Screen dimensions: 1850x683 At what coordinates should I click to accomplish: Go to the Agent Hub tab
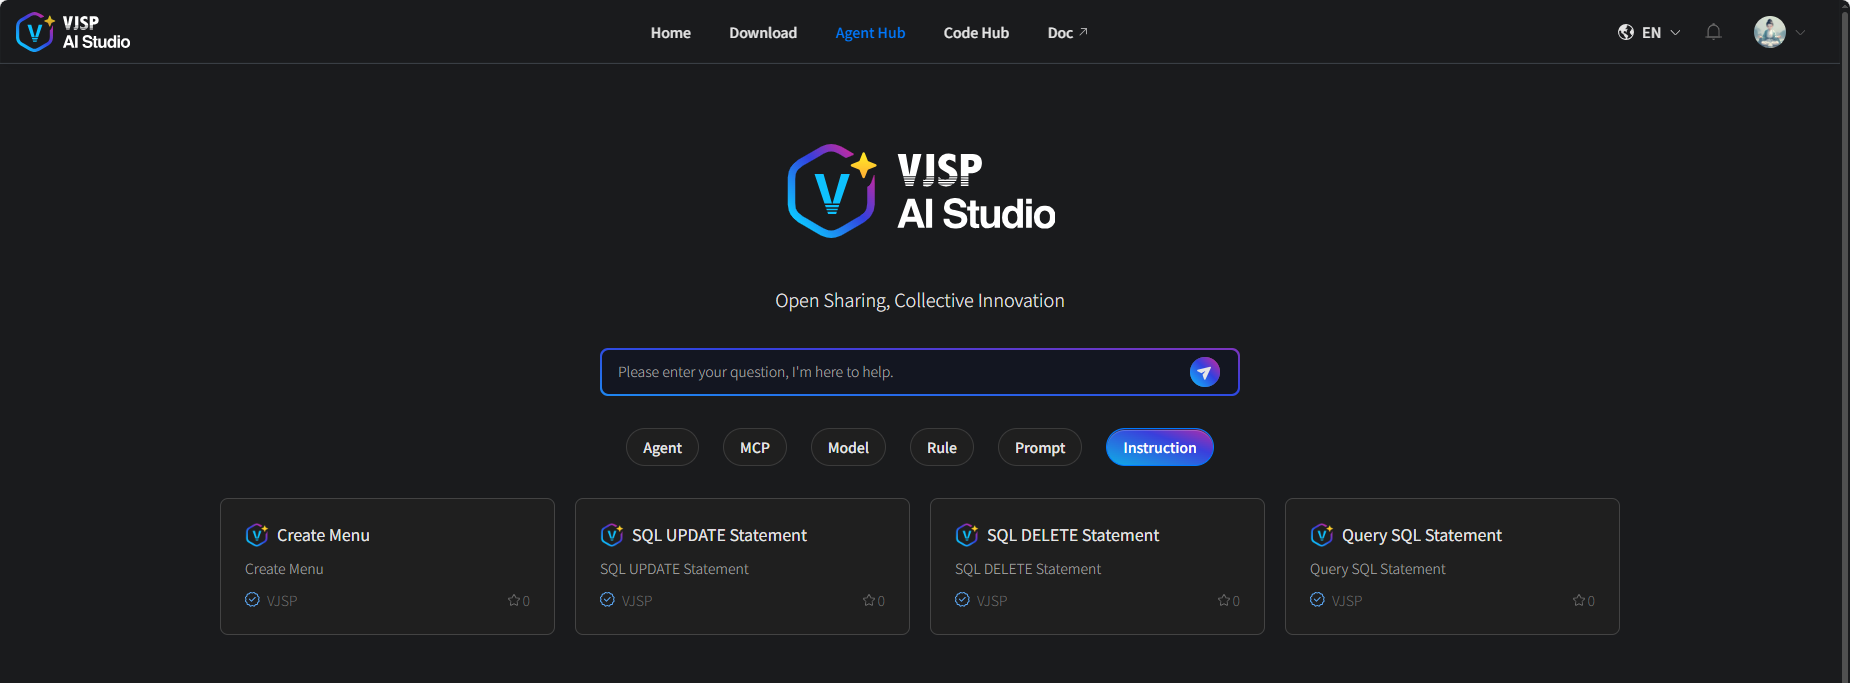tap(870, 33)
